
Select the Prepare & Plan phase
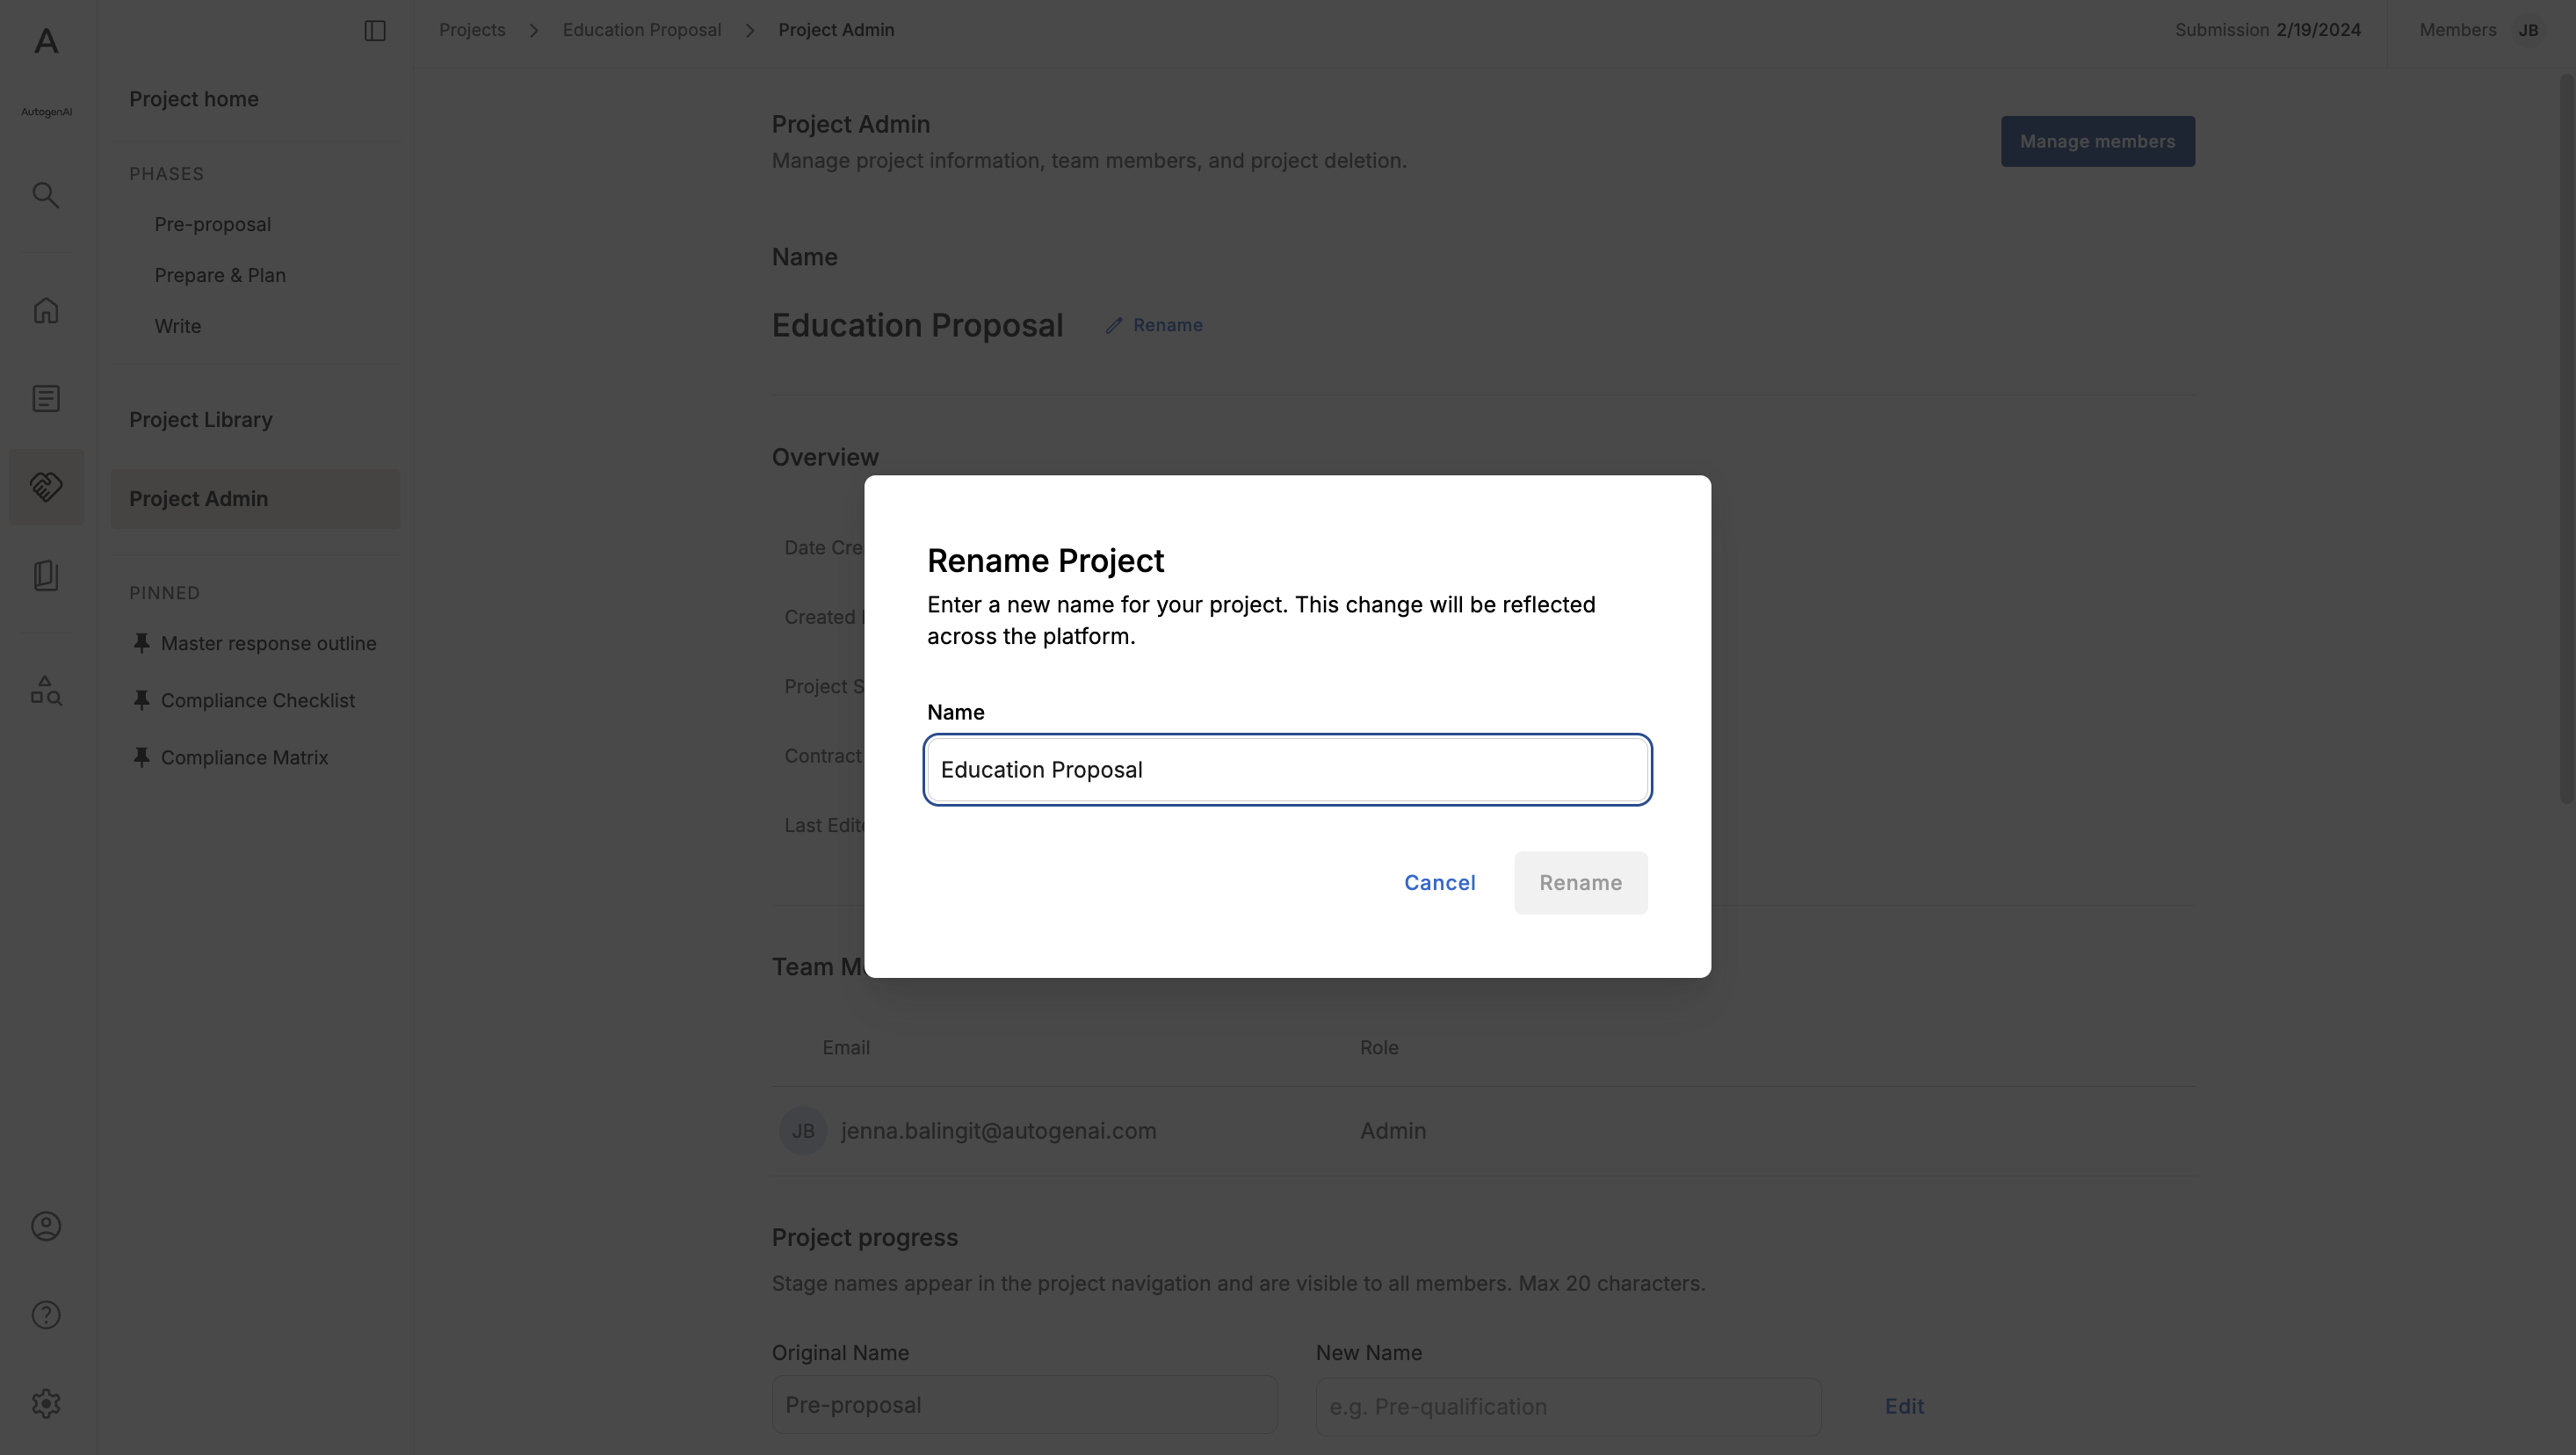[x=220, y=275]
